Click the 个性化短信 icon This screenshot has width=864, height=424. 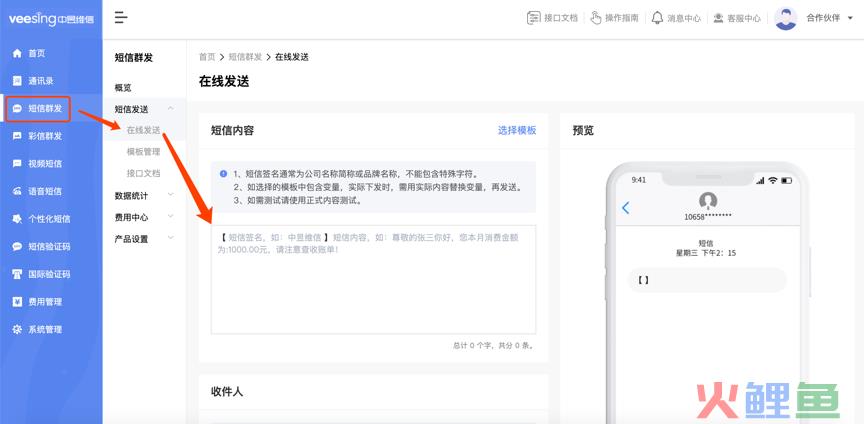(17, 219)
